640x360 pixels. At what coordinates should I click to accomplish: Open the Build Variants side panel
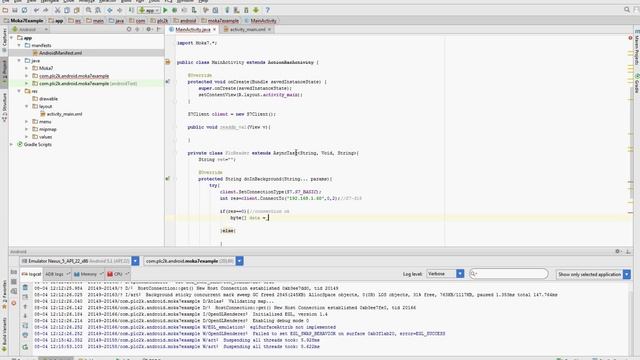coord(4,335)
